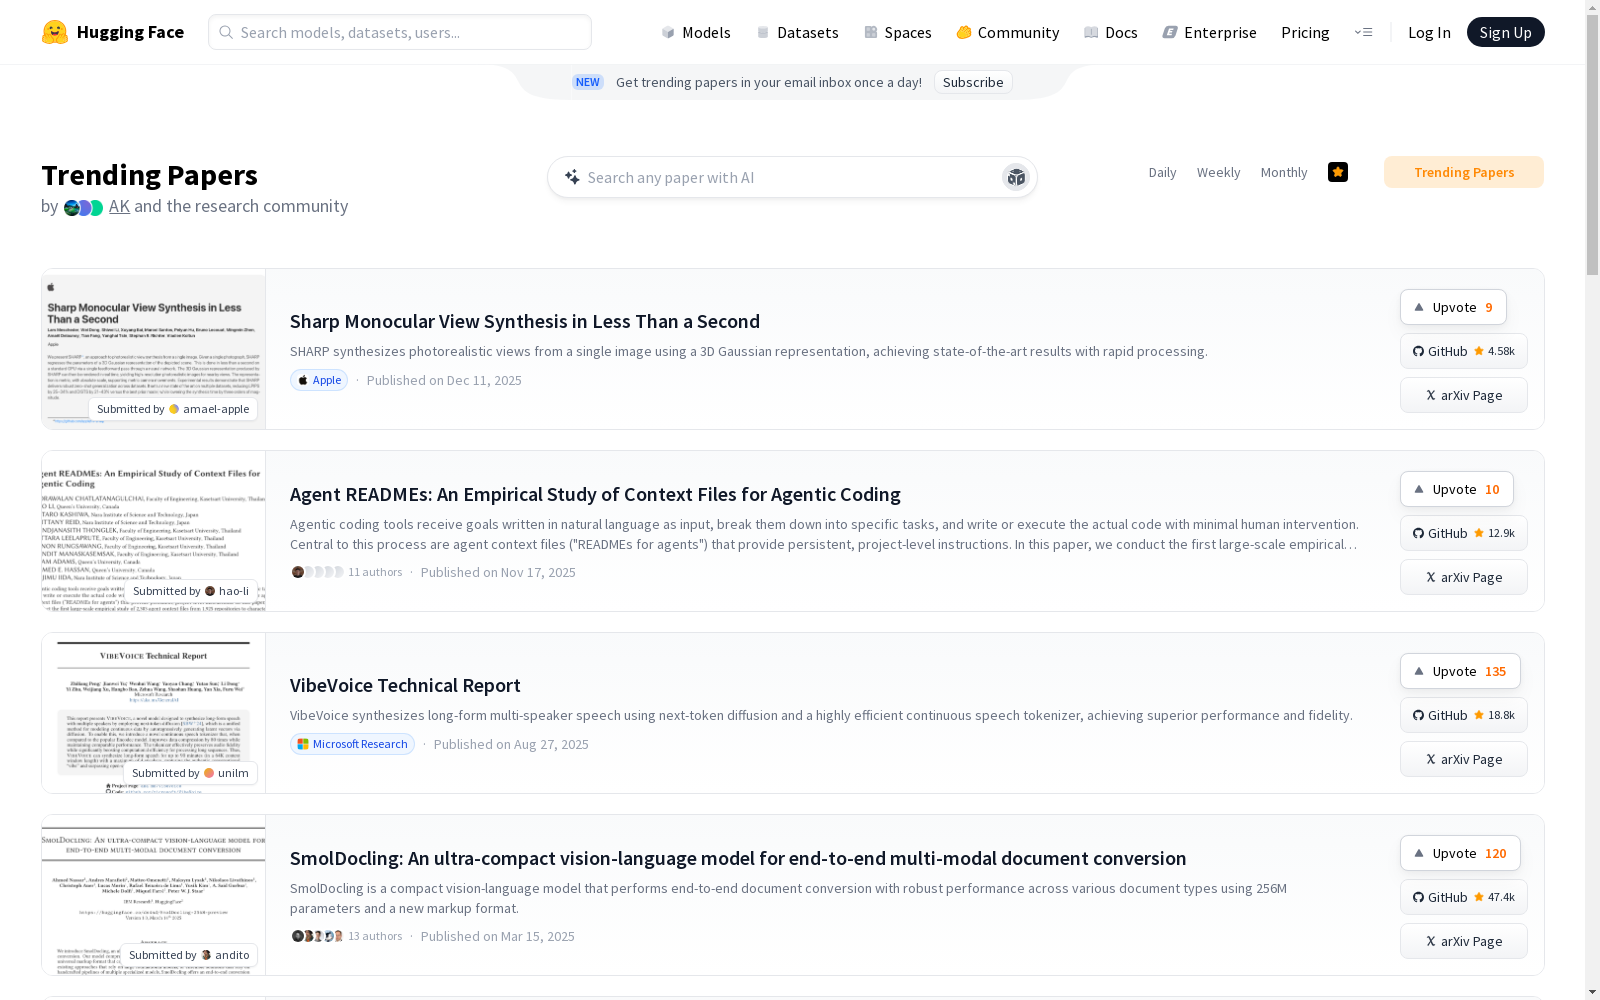This screenshot has height=1000, width=1600.
Task: Show the 13 authors of SmolDocling
Action: (x=346, y=936)
